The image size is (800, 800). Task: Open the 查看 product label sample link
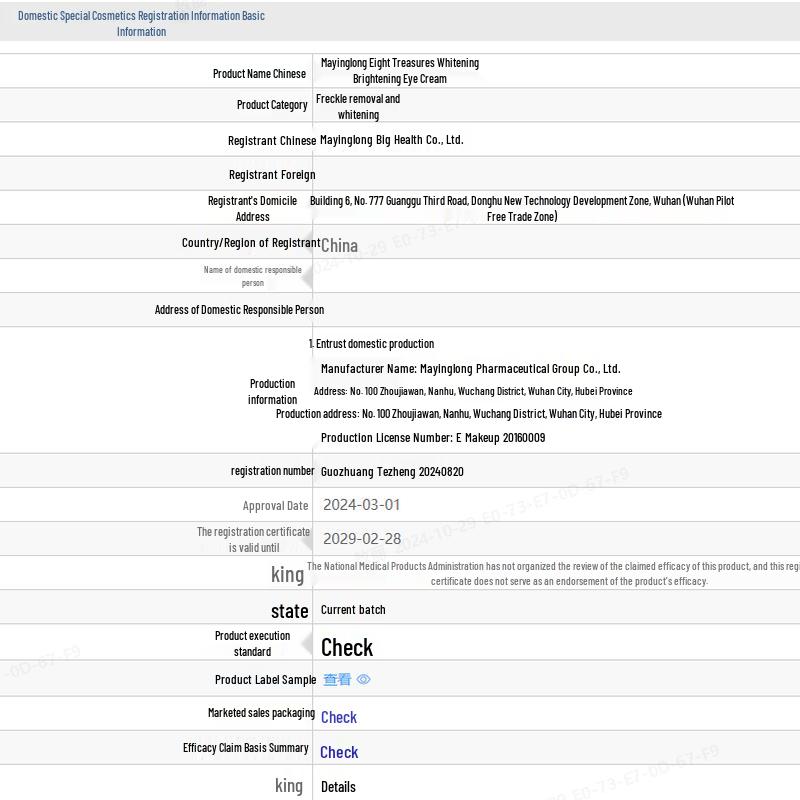[x=337, y=680]
